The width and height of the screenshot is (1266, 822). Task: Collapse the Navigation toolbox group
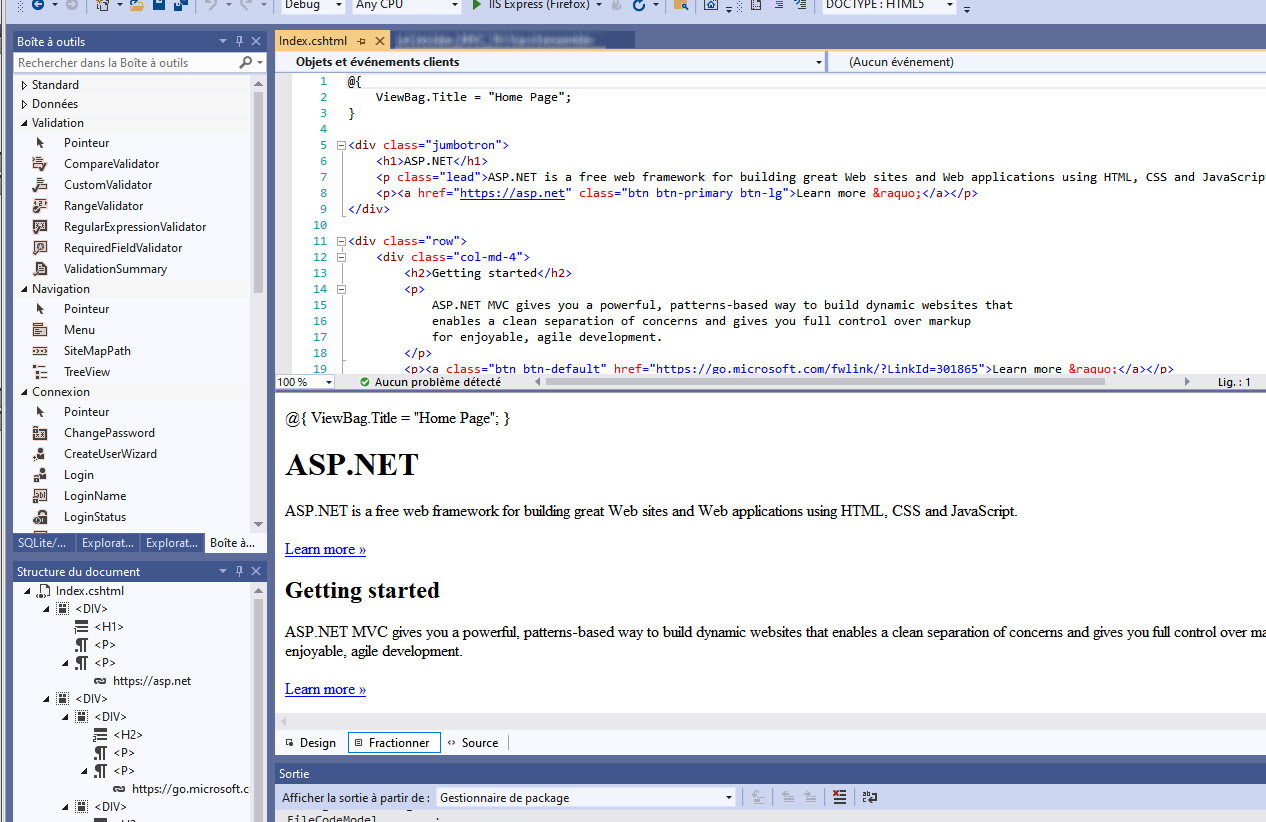point(24,289)
